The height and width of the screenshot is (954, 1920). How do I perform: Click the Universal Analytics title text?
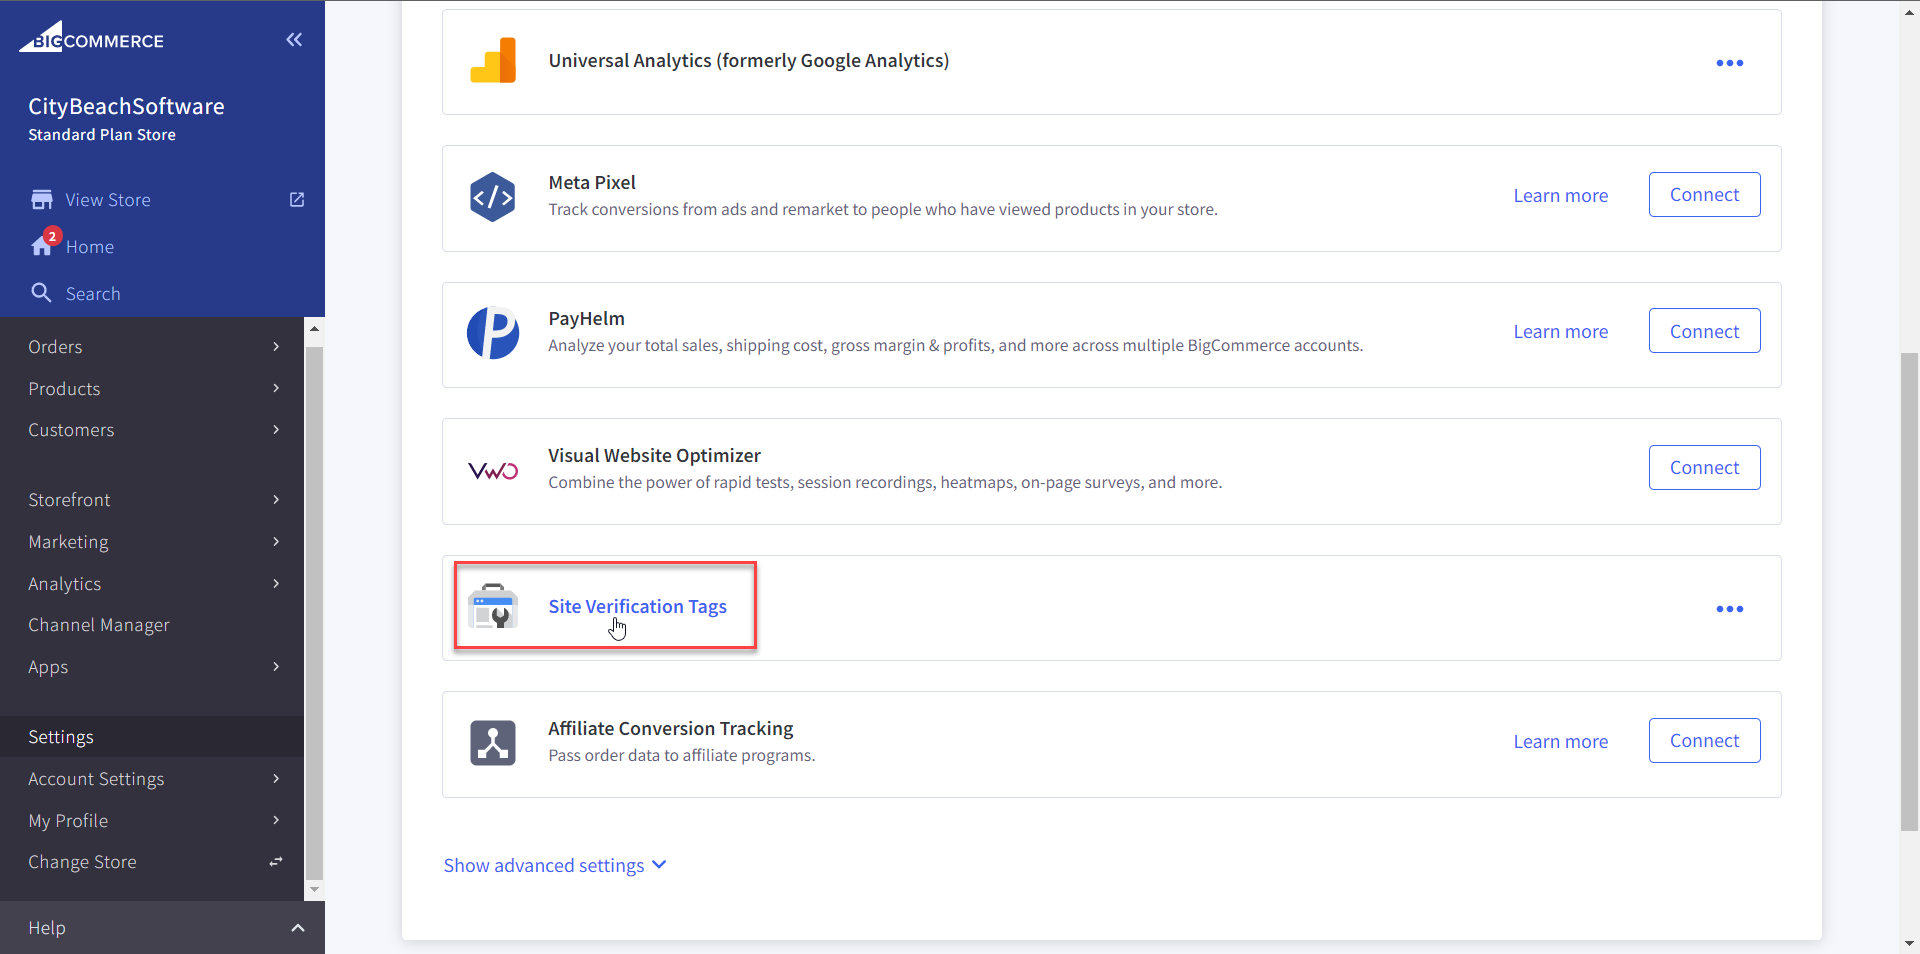[x=748, y=61]
